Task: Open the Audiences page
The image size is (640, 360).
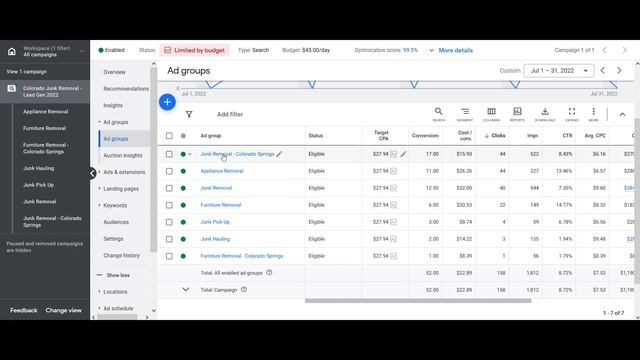Action: [116, 222]
